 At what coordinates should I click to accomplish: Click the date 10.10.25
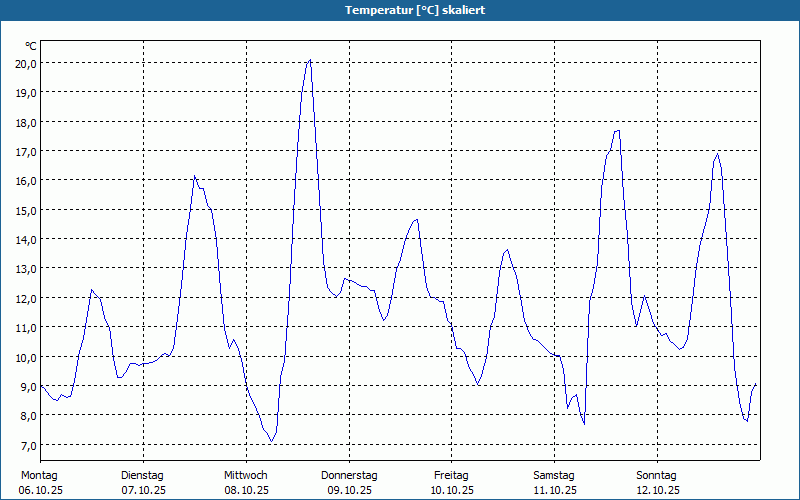tap(452, 490)
